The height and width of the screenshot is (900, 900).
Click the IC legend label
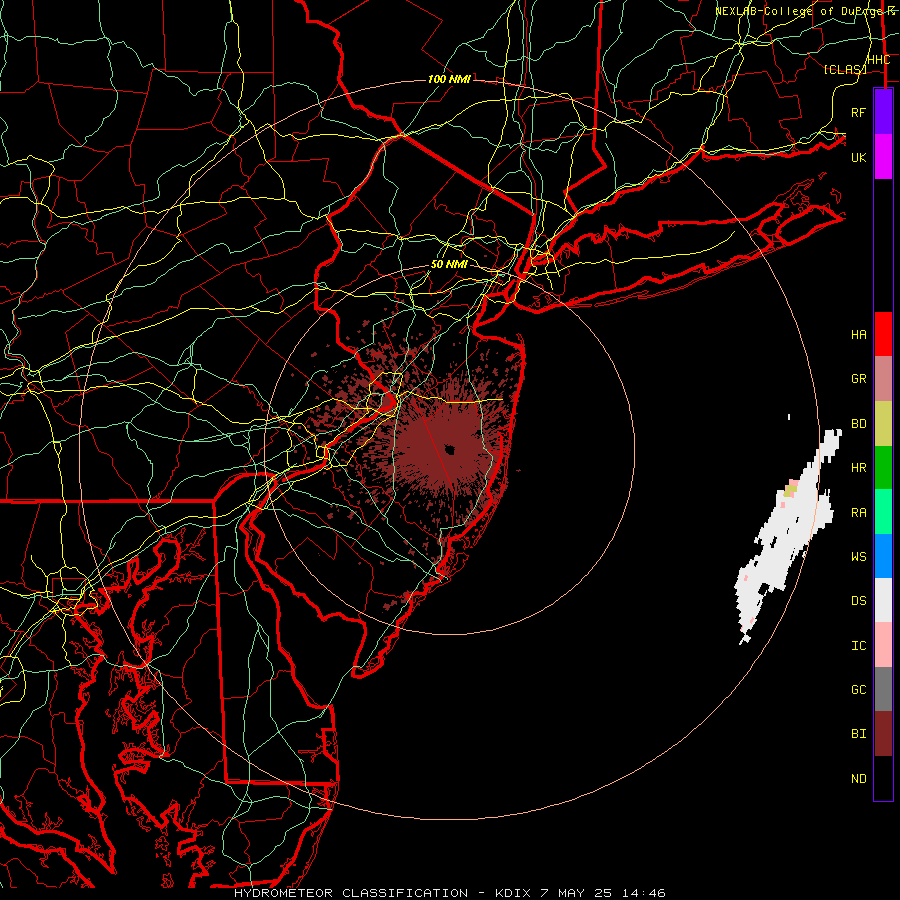coord(858,646)
